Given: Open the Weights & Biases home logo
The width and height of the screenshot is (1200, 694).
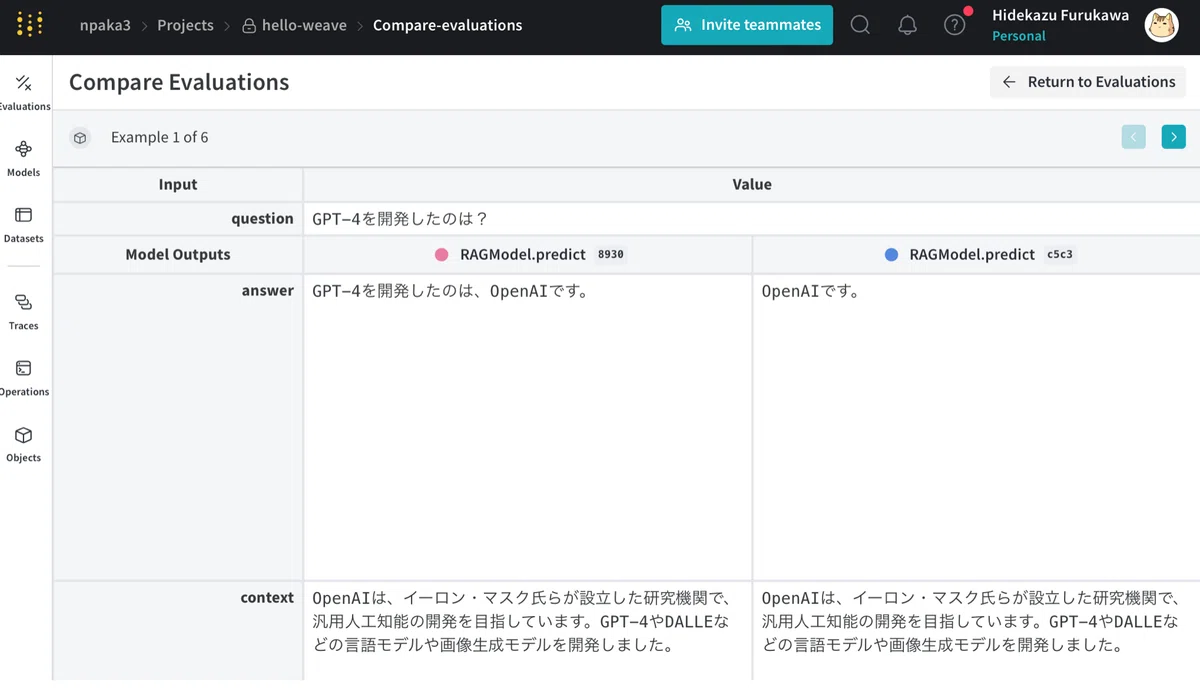Looking at the screenshot, I should (x=30, y=25).
